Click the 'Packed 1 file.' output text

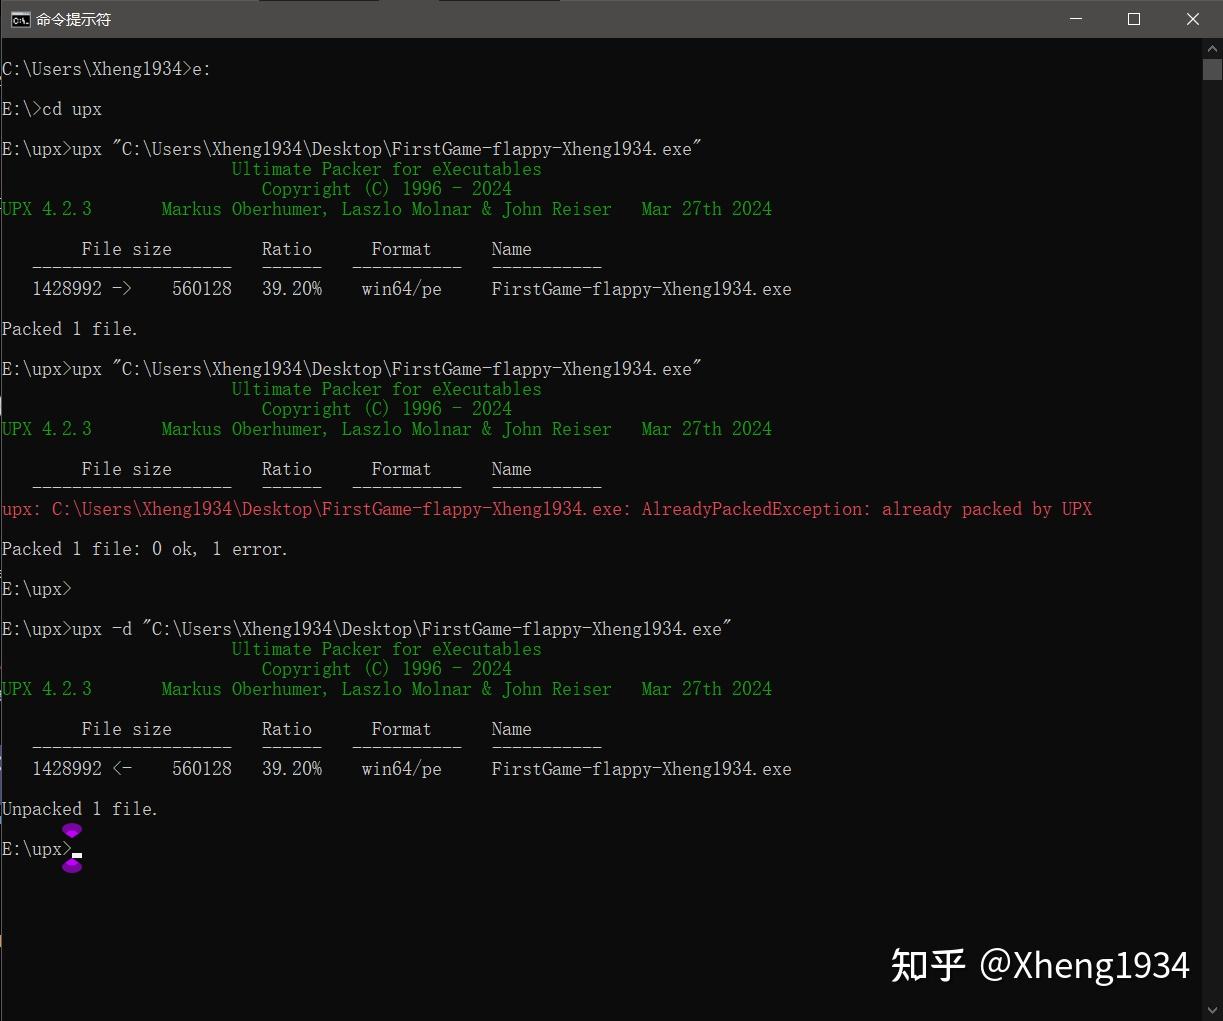pos(69,328)
